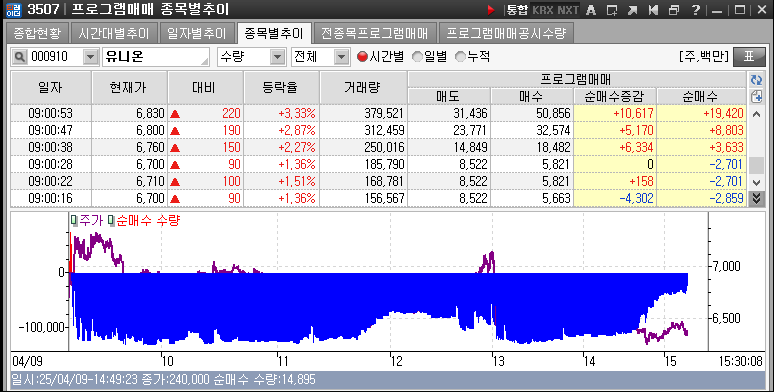The width and height of the screenshot is (774, 392).
Task: Open the 수량 dropdown
Action: (x=278, y=57)
